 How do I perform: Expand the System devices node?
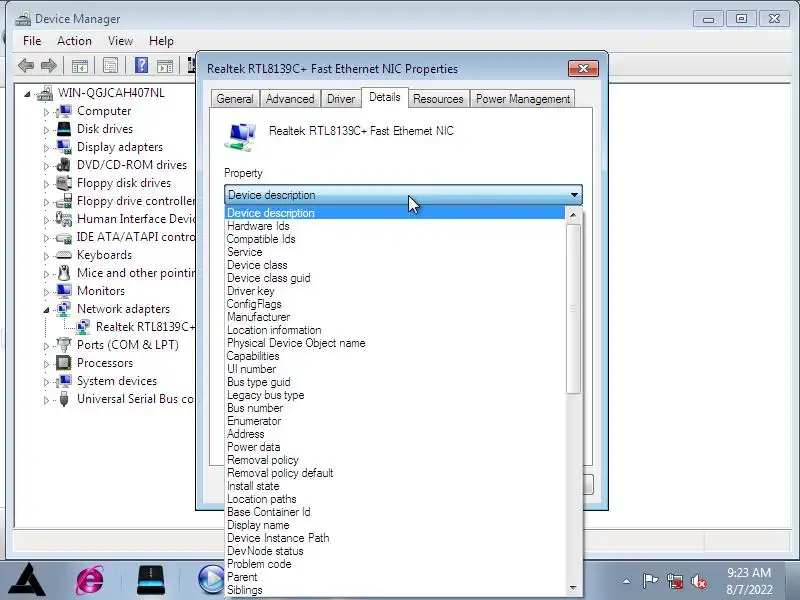(x=46, y=382)
